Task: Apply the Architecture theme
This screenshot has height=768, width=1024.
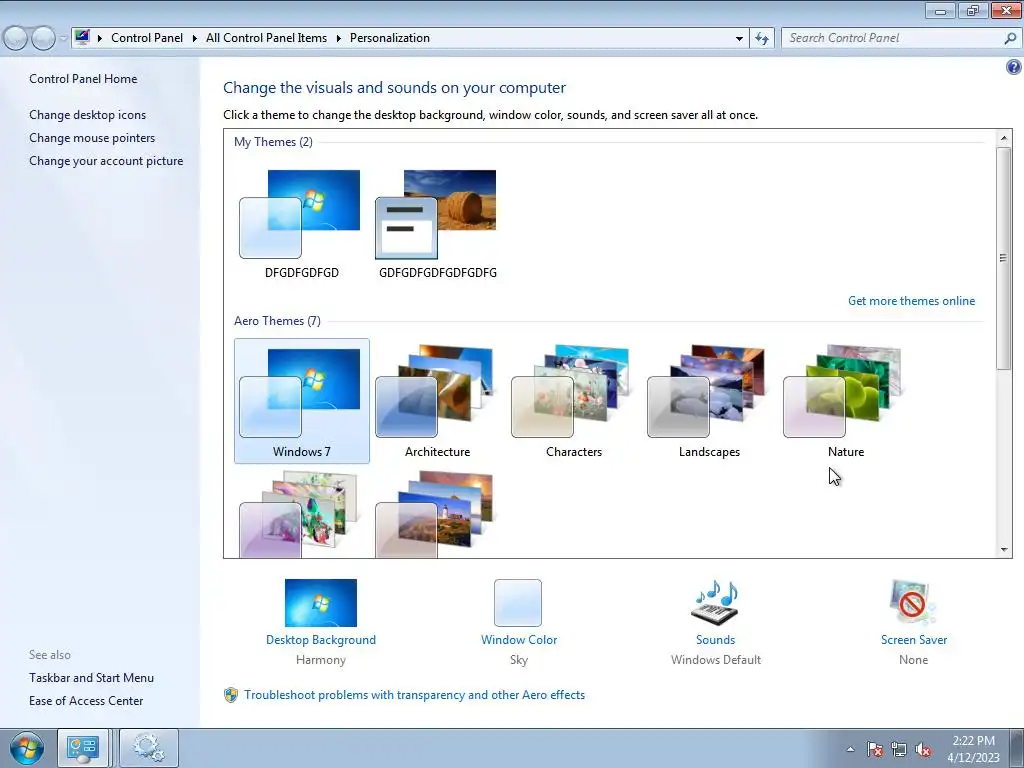Action: click(437, 400)
